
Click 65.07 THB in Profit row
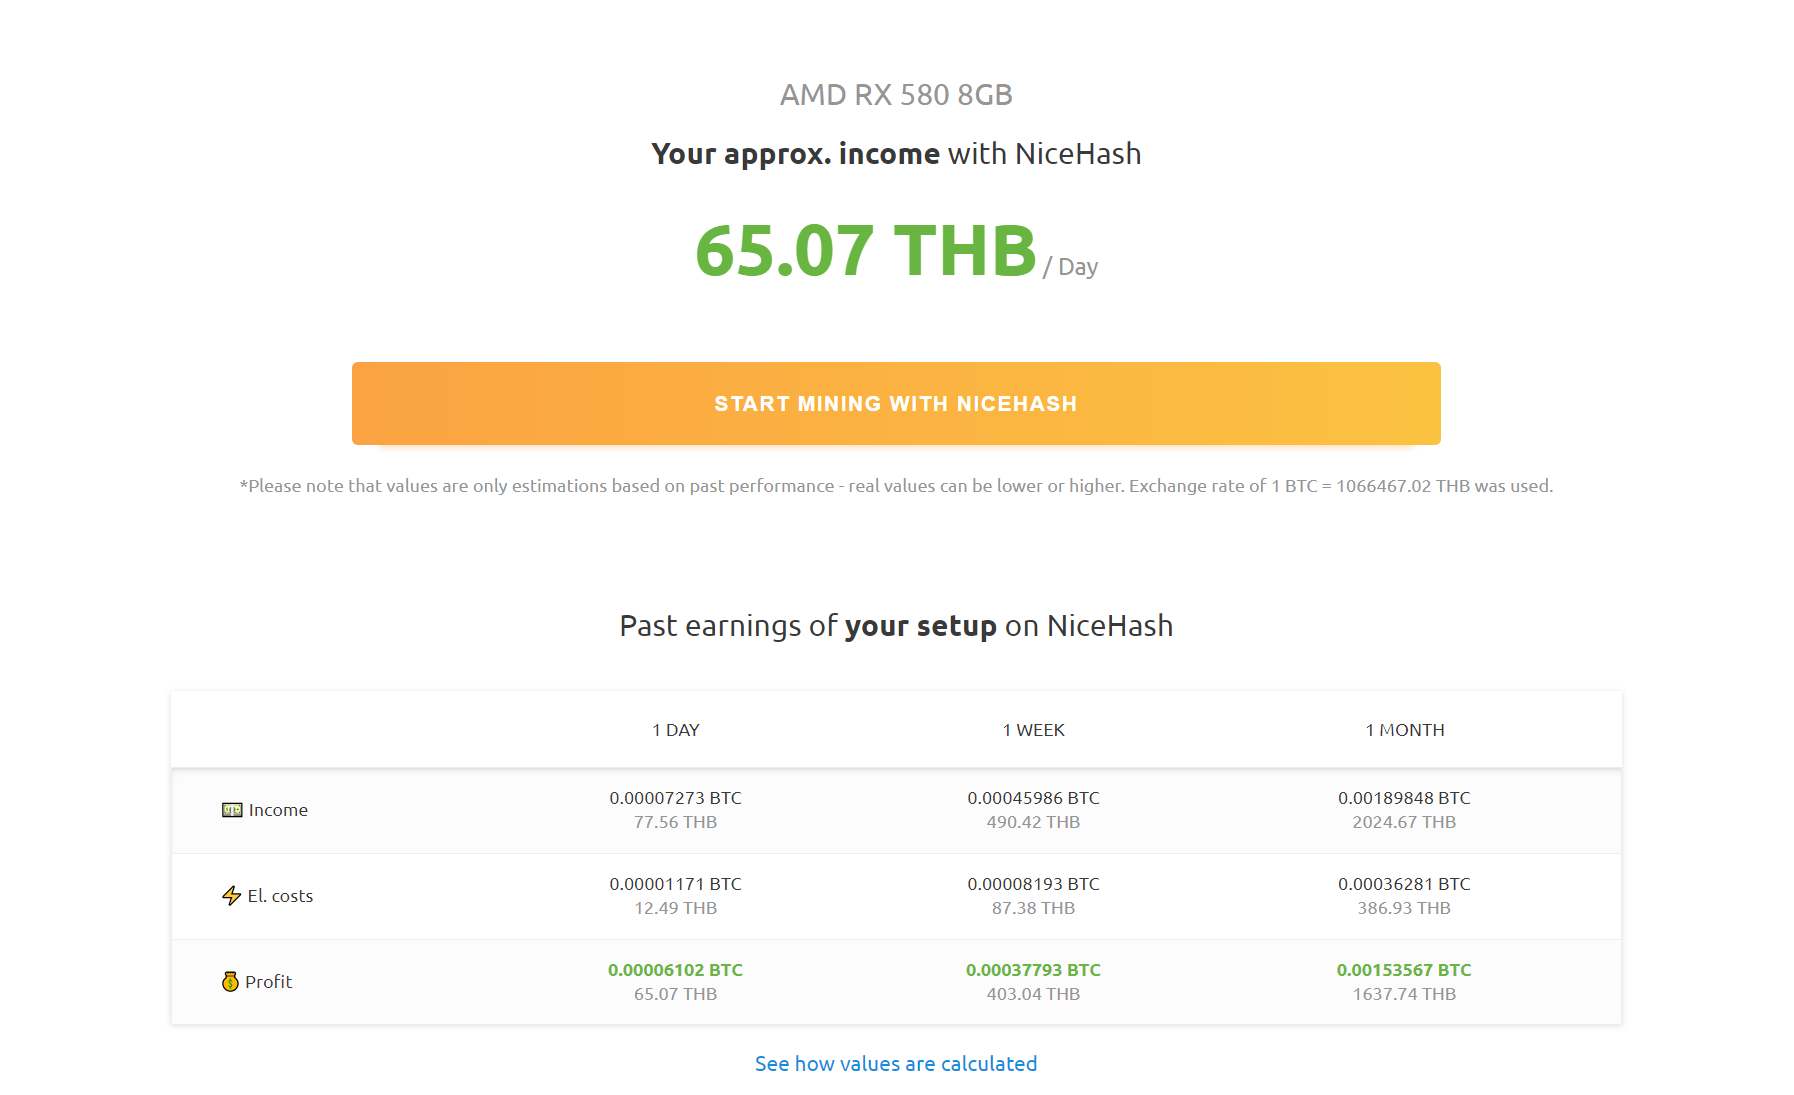tap(676, 994)
